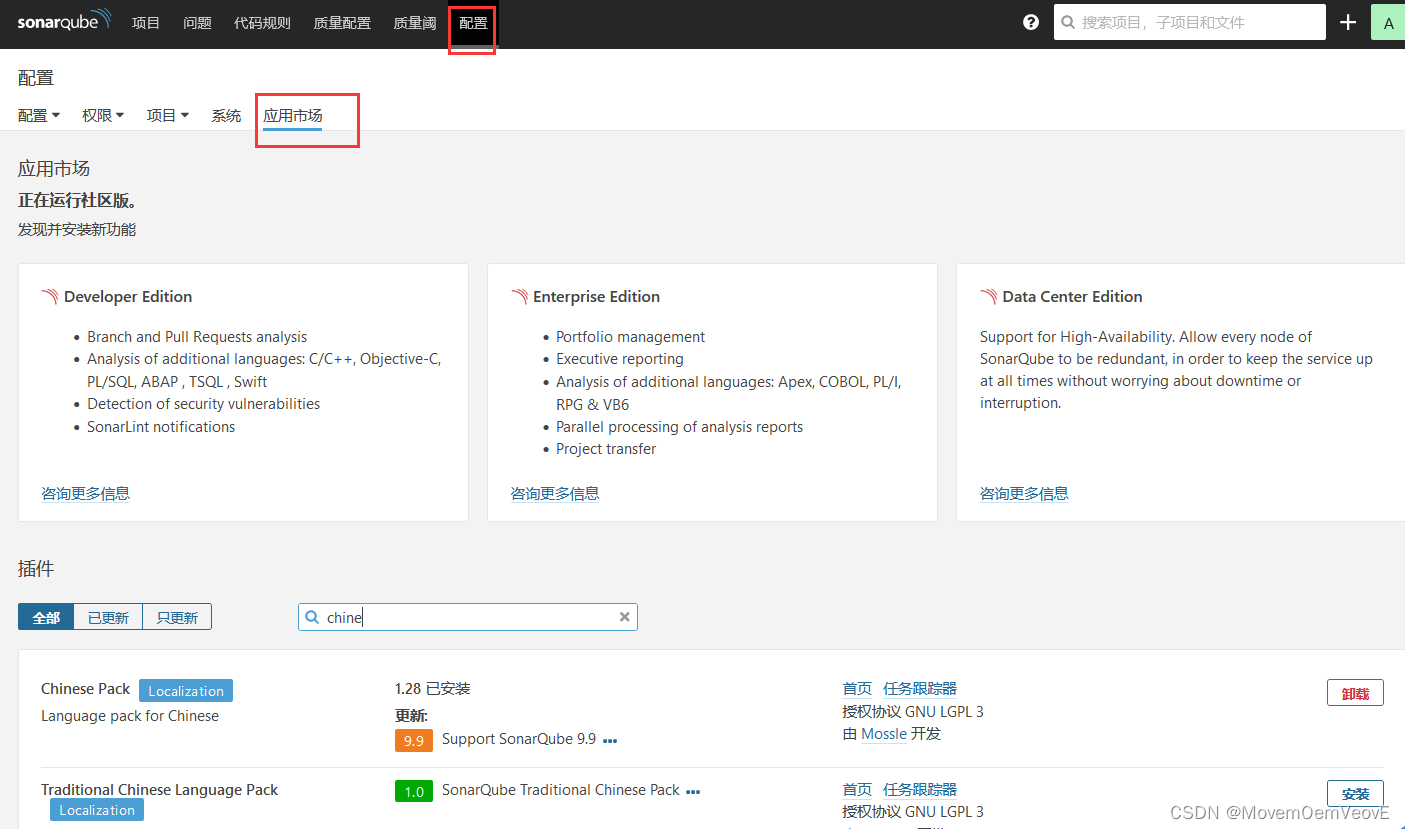Click the Localization tag beside Chinese Pack

pyautogui.click(x=186, y=690)
